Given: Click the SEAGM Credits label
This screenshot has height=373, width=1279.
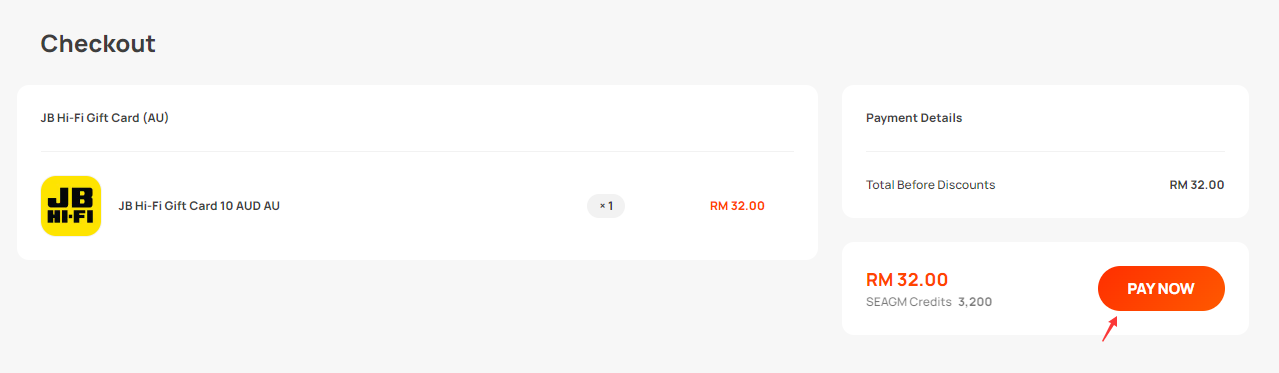Looking at the screenshot, I should click(909, 301).
